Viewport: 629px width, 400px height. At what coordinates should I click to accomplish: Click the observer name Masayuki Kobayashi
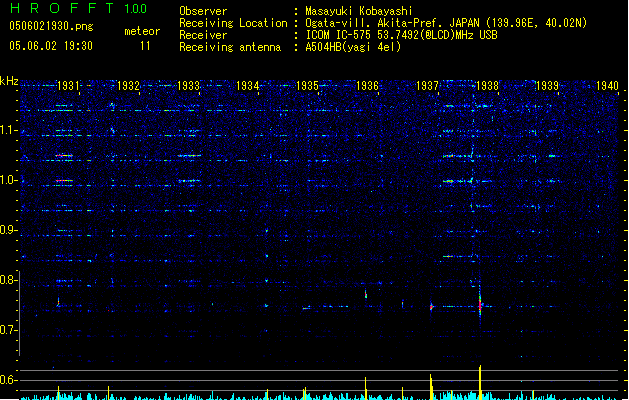pyautogui.click(x=358, y=11)
